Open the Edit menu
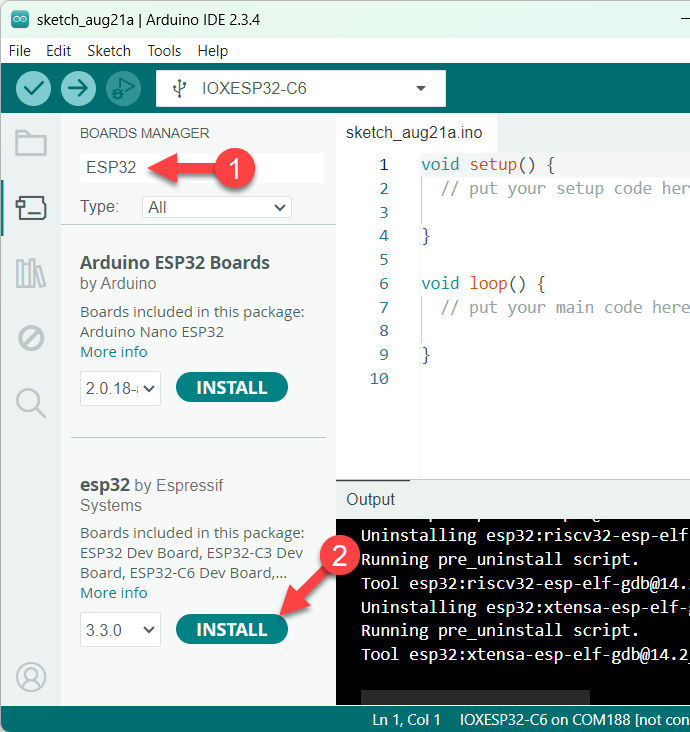The image size is (690, 732). coord(58,50)
